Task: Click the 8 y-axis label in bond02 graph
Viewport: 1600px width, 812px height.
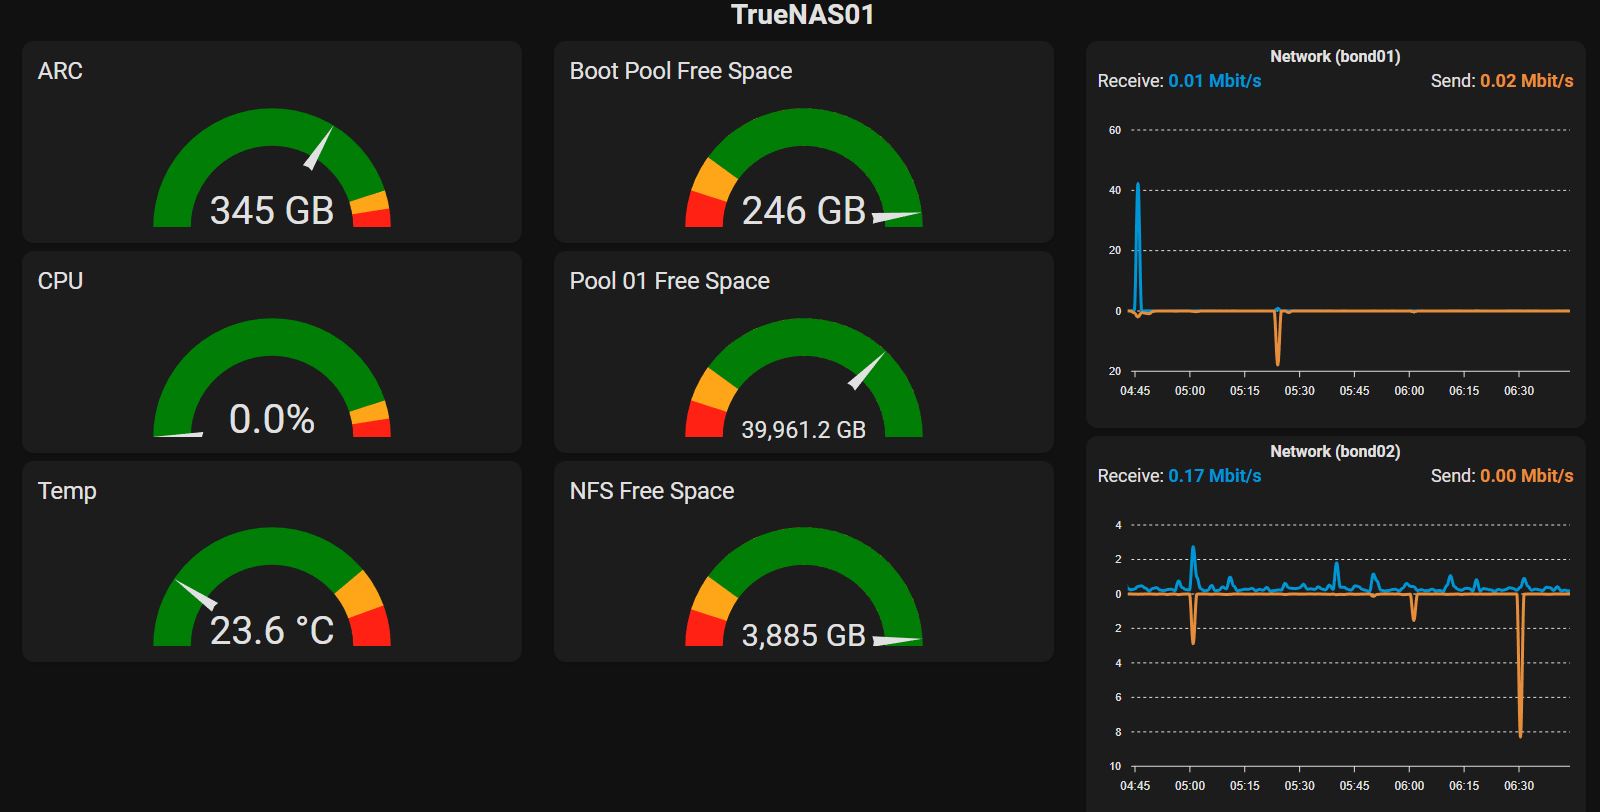Action: (1118, 732)
